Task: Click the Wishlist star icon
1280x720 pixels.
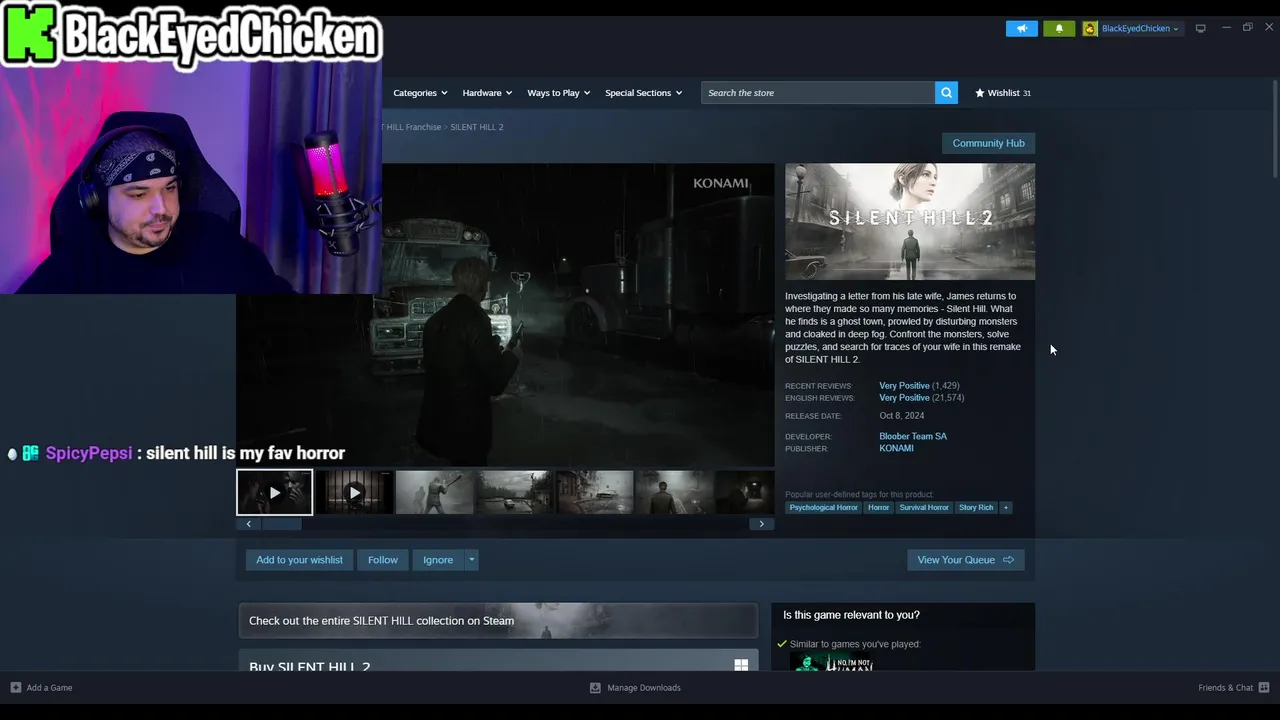Action: [980, 93]
